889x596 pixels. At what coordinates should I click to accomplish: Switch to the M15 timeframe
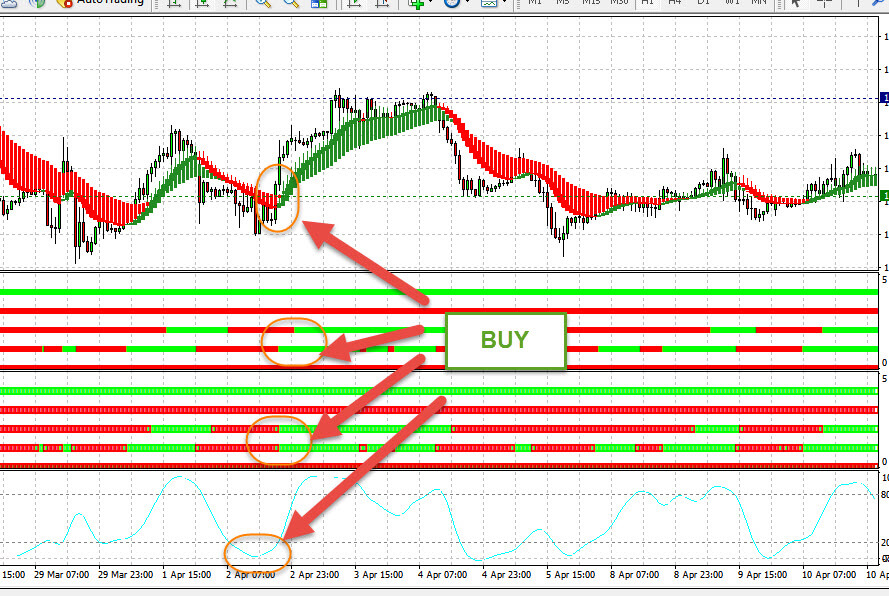[591, 3]
